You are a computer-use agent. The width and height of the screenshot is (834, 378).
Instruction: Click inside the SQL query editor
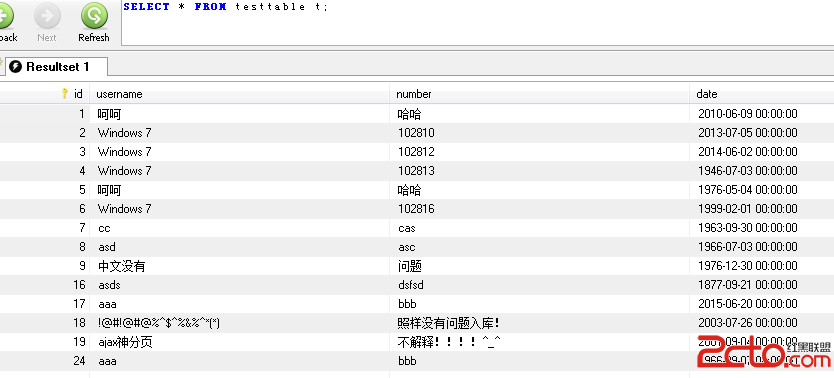(478, 23)
